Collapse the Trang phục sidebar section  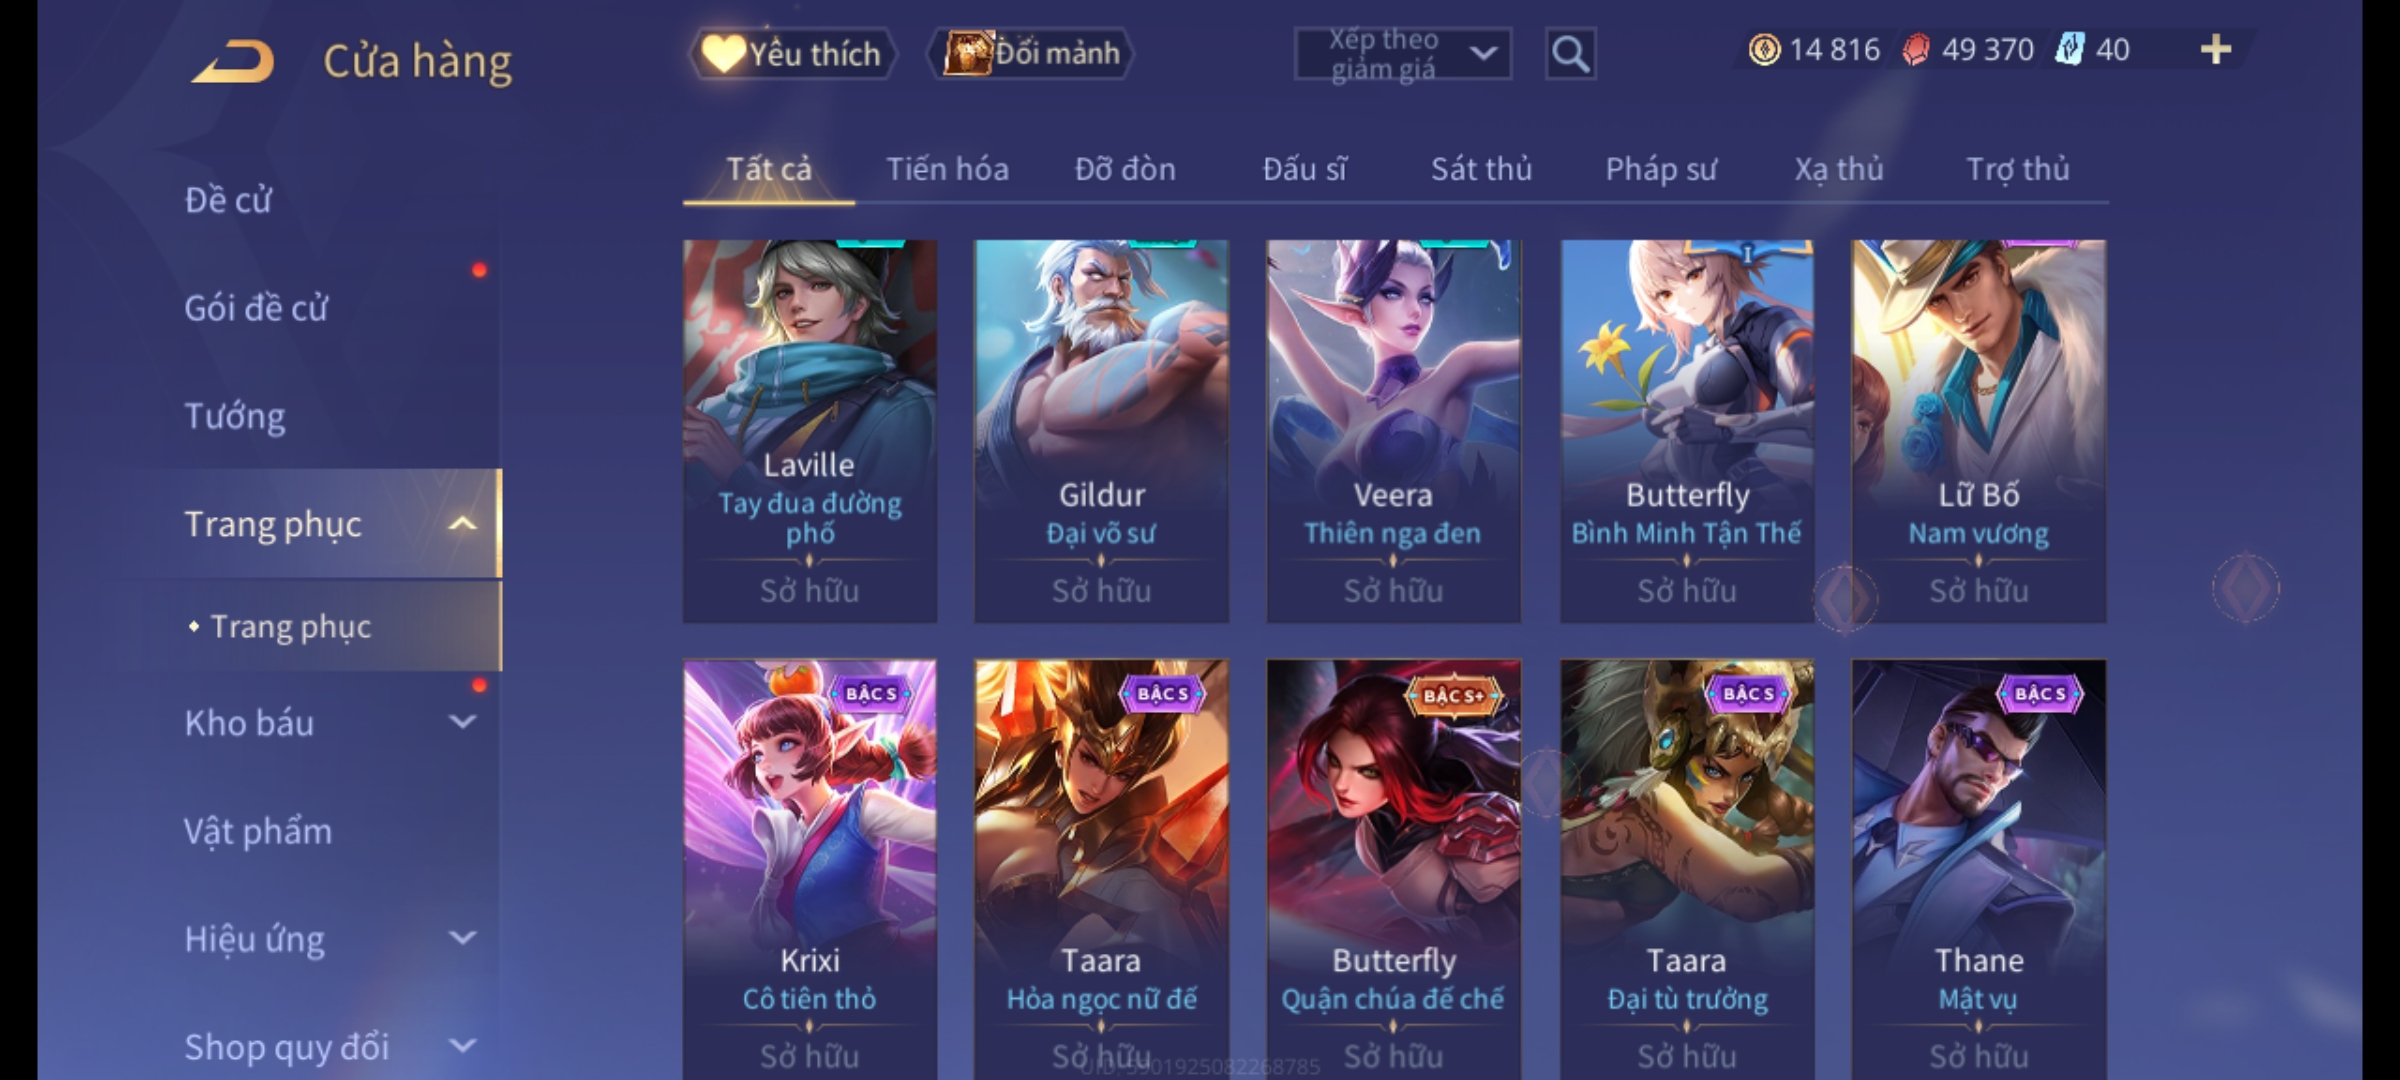[x=462, y=524]
